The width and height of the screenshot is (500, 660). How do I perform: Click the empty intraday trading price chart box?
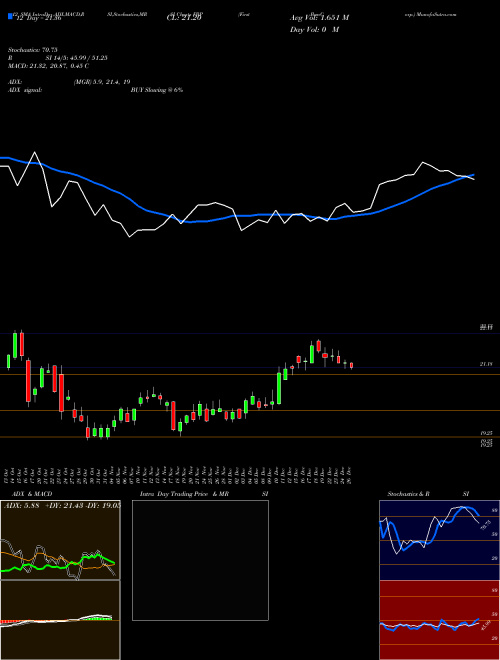coord(200,560)
